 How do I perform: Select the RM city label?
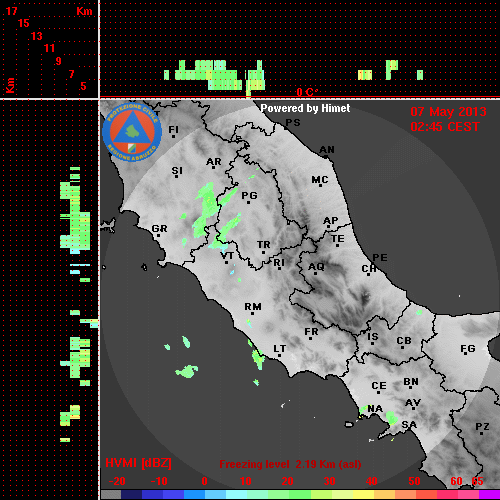click(x=253, y=306)
